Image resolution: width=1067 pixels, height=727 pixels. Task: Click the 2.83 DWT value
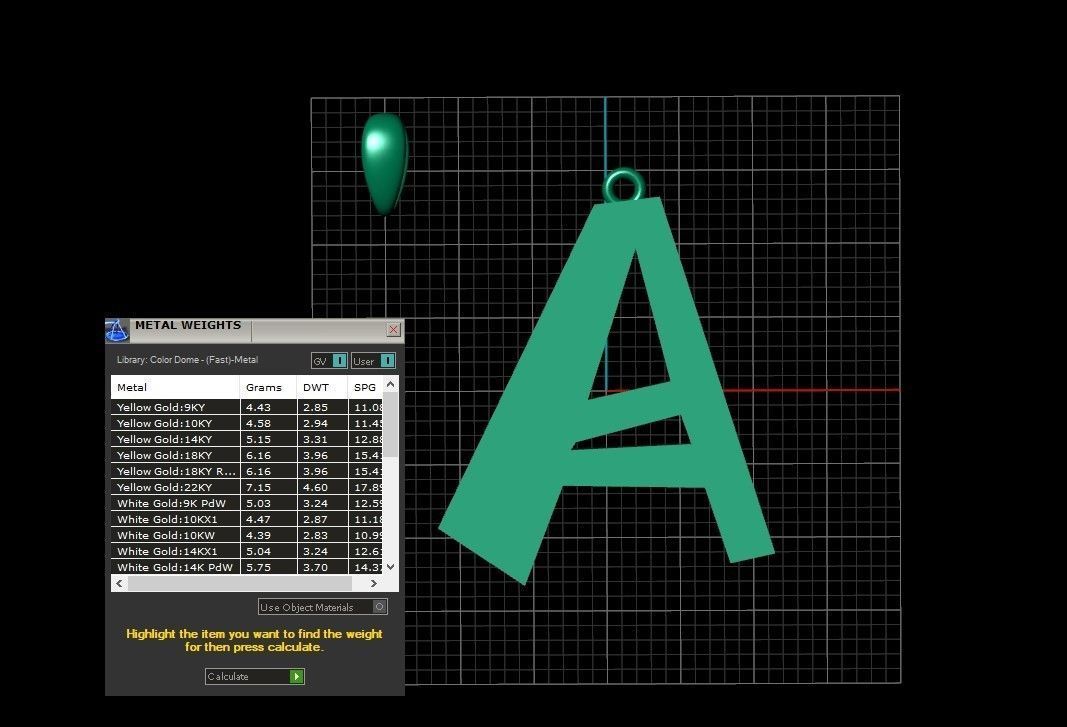(x=316, y=535)
